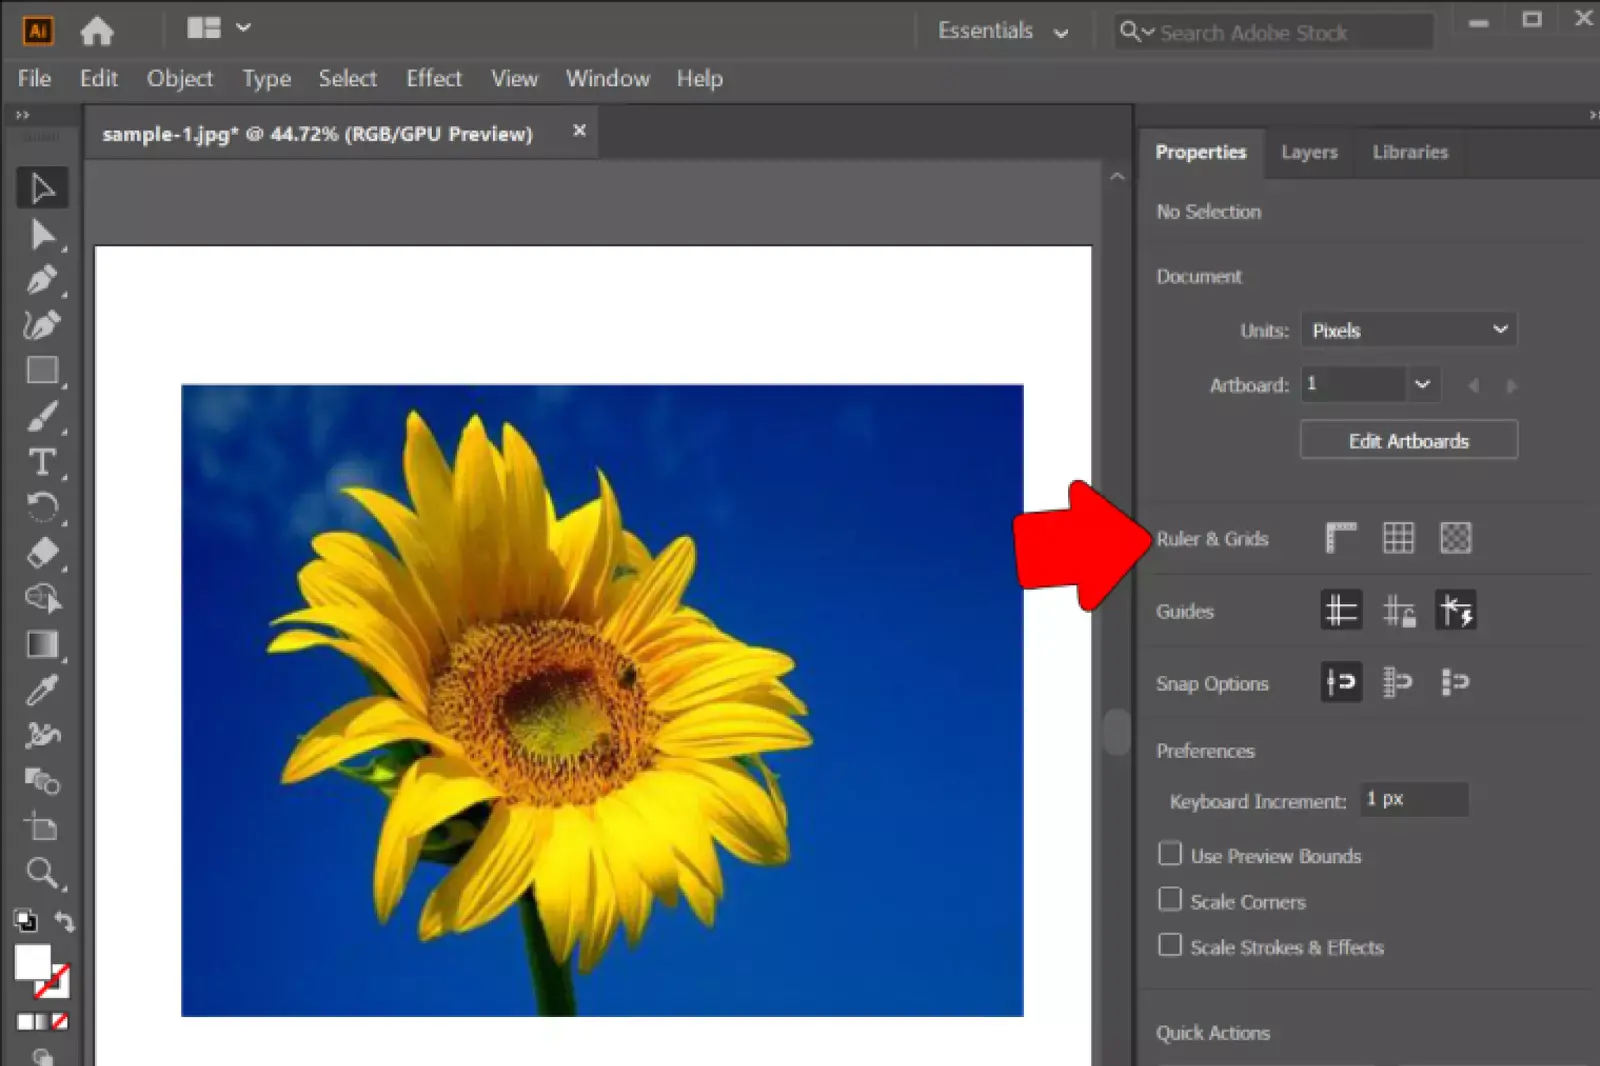The height and width of the screenshot is (1066, 1600).
Task: Select the Rectangle tool
Action: click(42, 370)
